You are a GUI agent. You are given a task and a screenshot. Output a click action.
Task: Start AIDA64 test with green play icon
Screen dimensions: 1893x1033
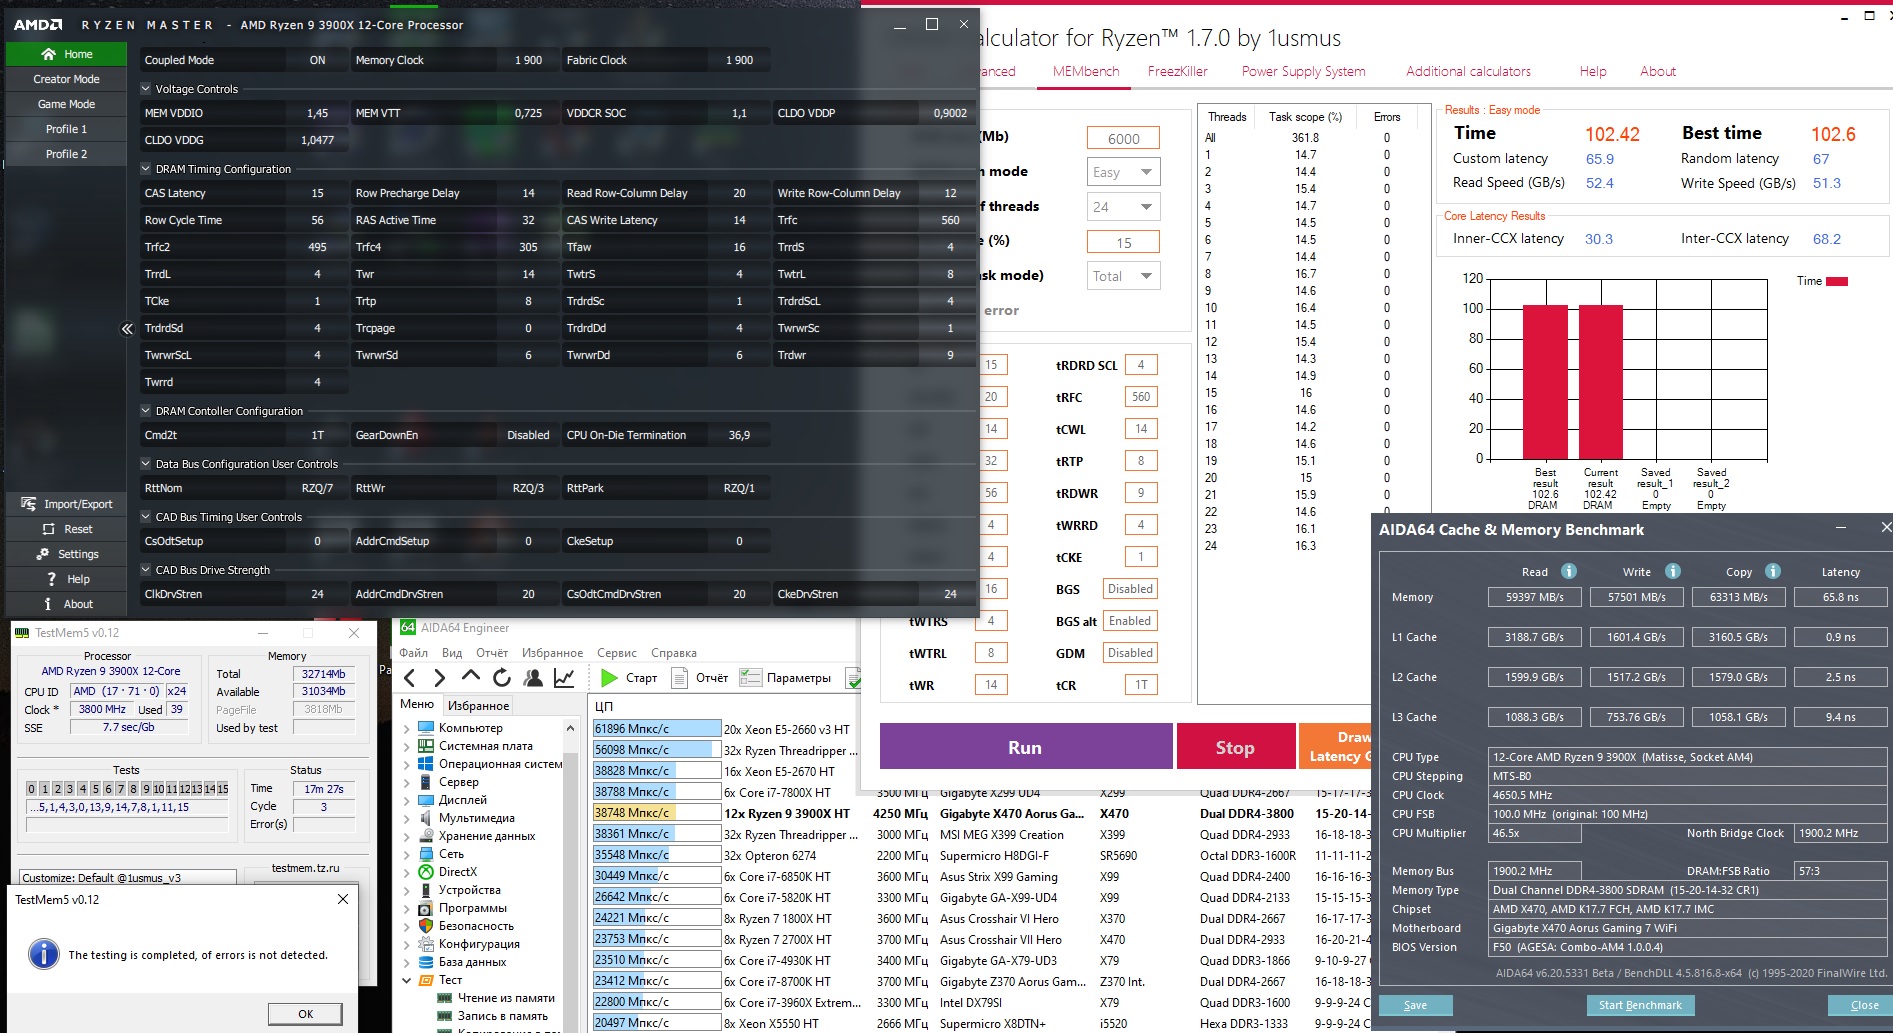tap(608, 678)
